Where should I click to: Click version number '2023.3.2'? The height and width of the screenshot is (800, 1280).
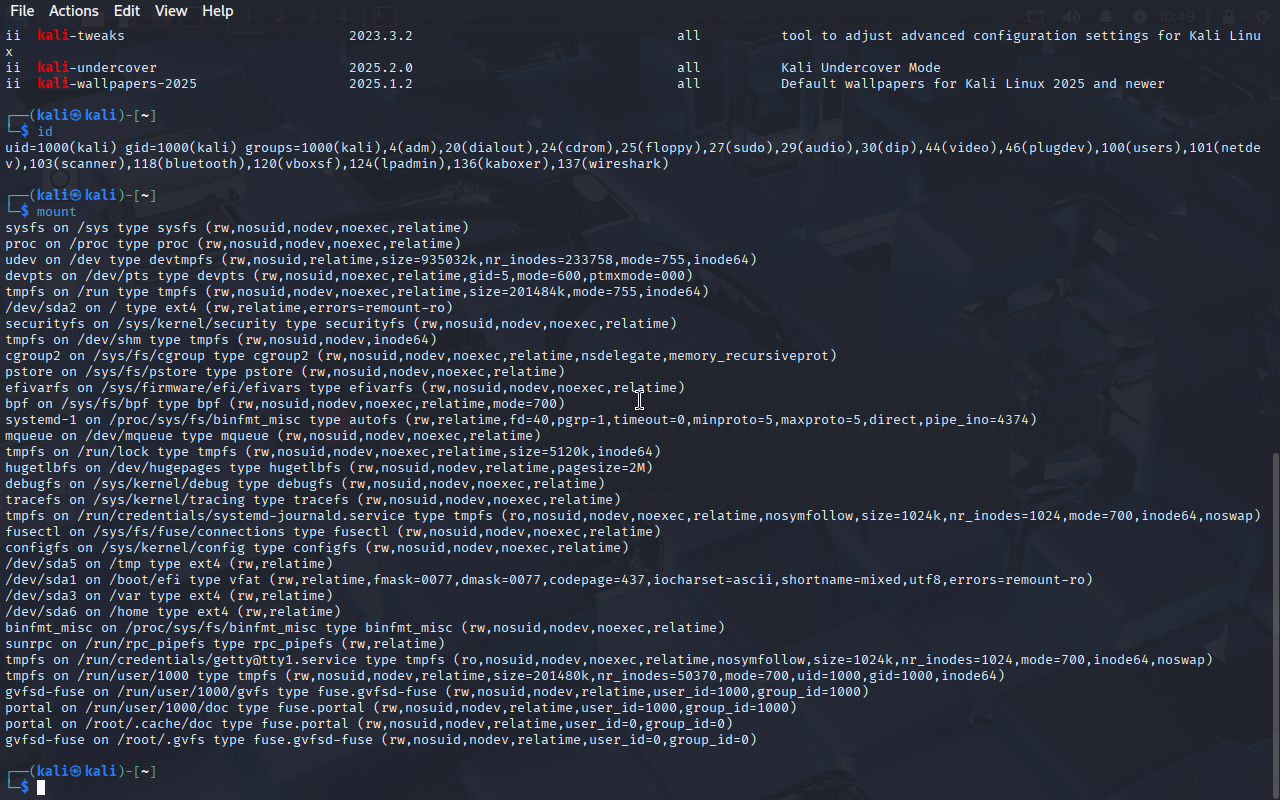click(381, 35)
